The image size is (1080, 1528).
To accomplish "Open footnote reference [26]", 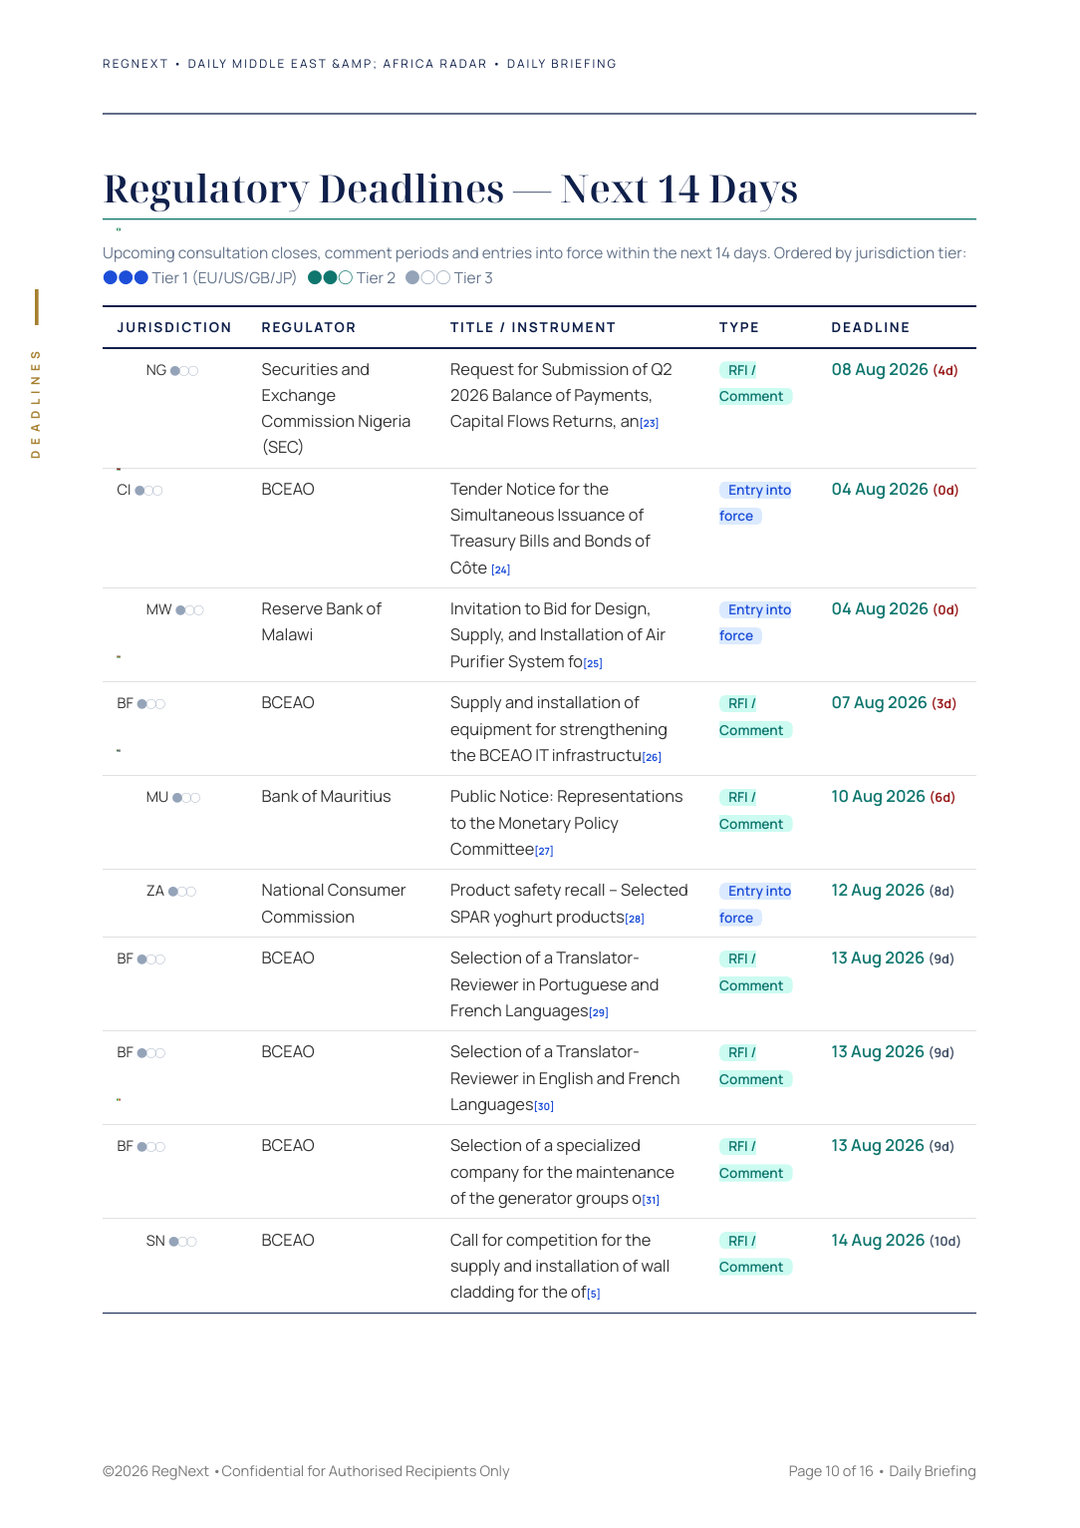I will point(652,757).
